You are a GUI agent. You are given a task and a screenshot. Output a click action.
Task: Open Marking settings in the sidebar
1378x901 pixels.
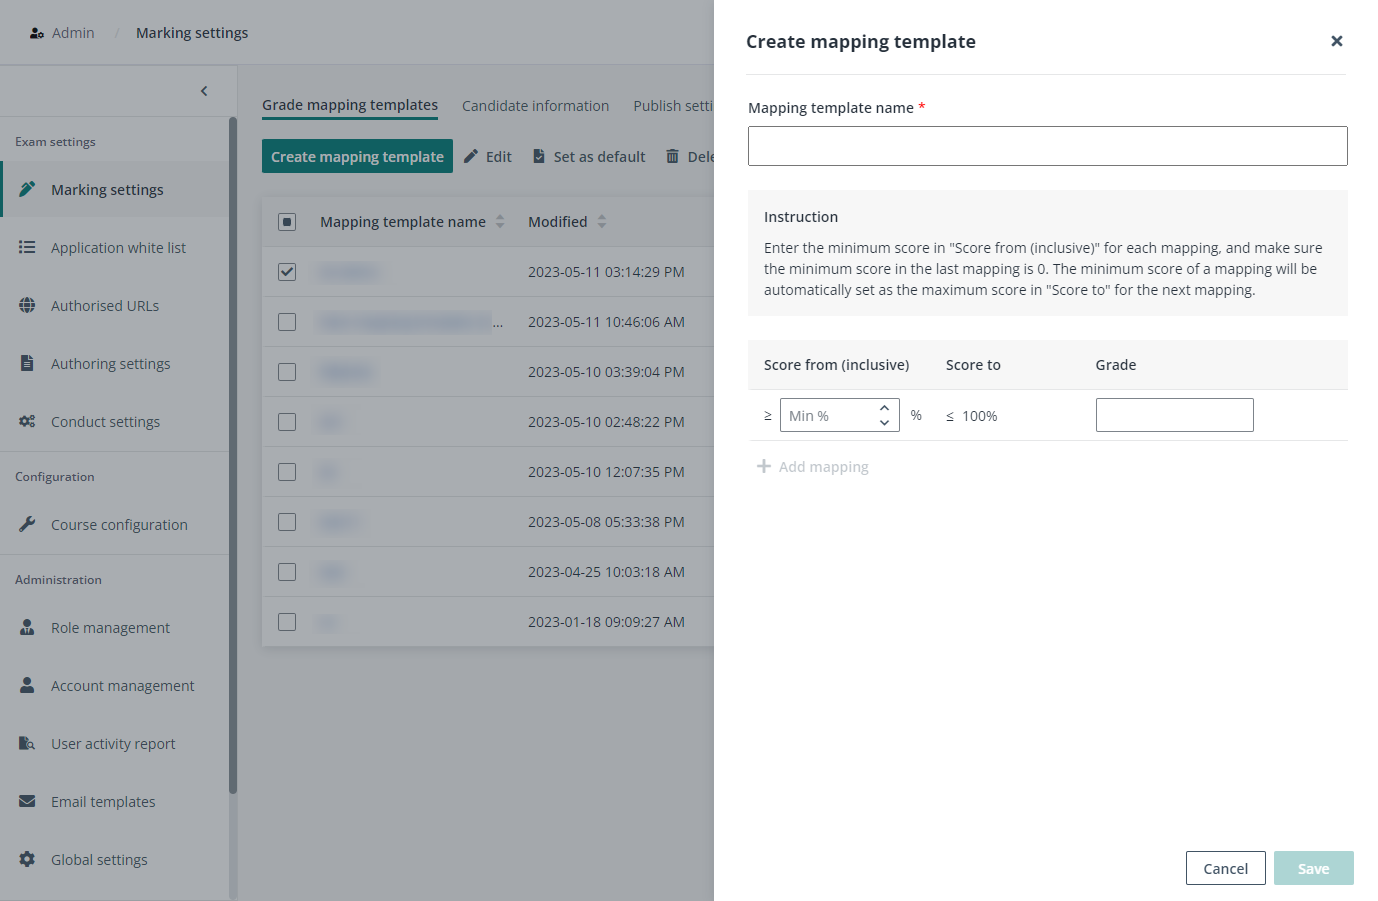pos(115,189)
